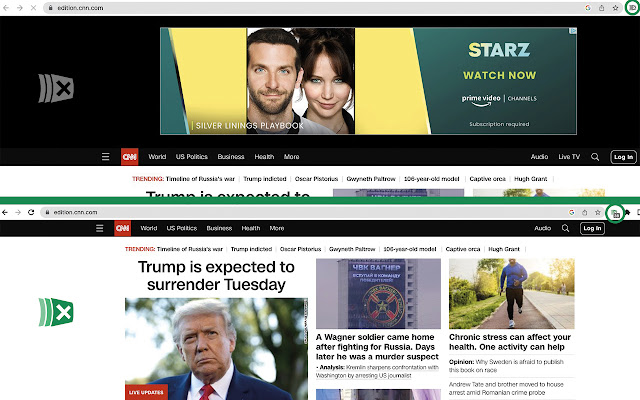Open search in the bottom CNN navbar
Screen dimensions: 640x400
pyautogui.click(x=565, y=228)
